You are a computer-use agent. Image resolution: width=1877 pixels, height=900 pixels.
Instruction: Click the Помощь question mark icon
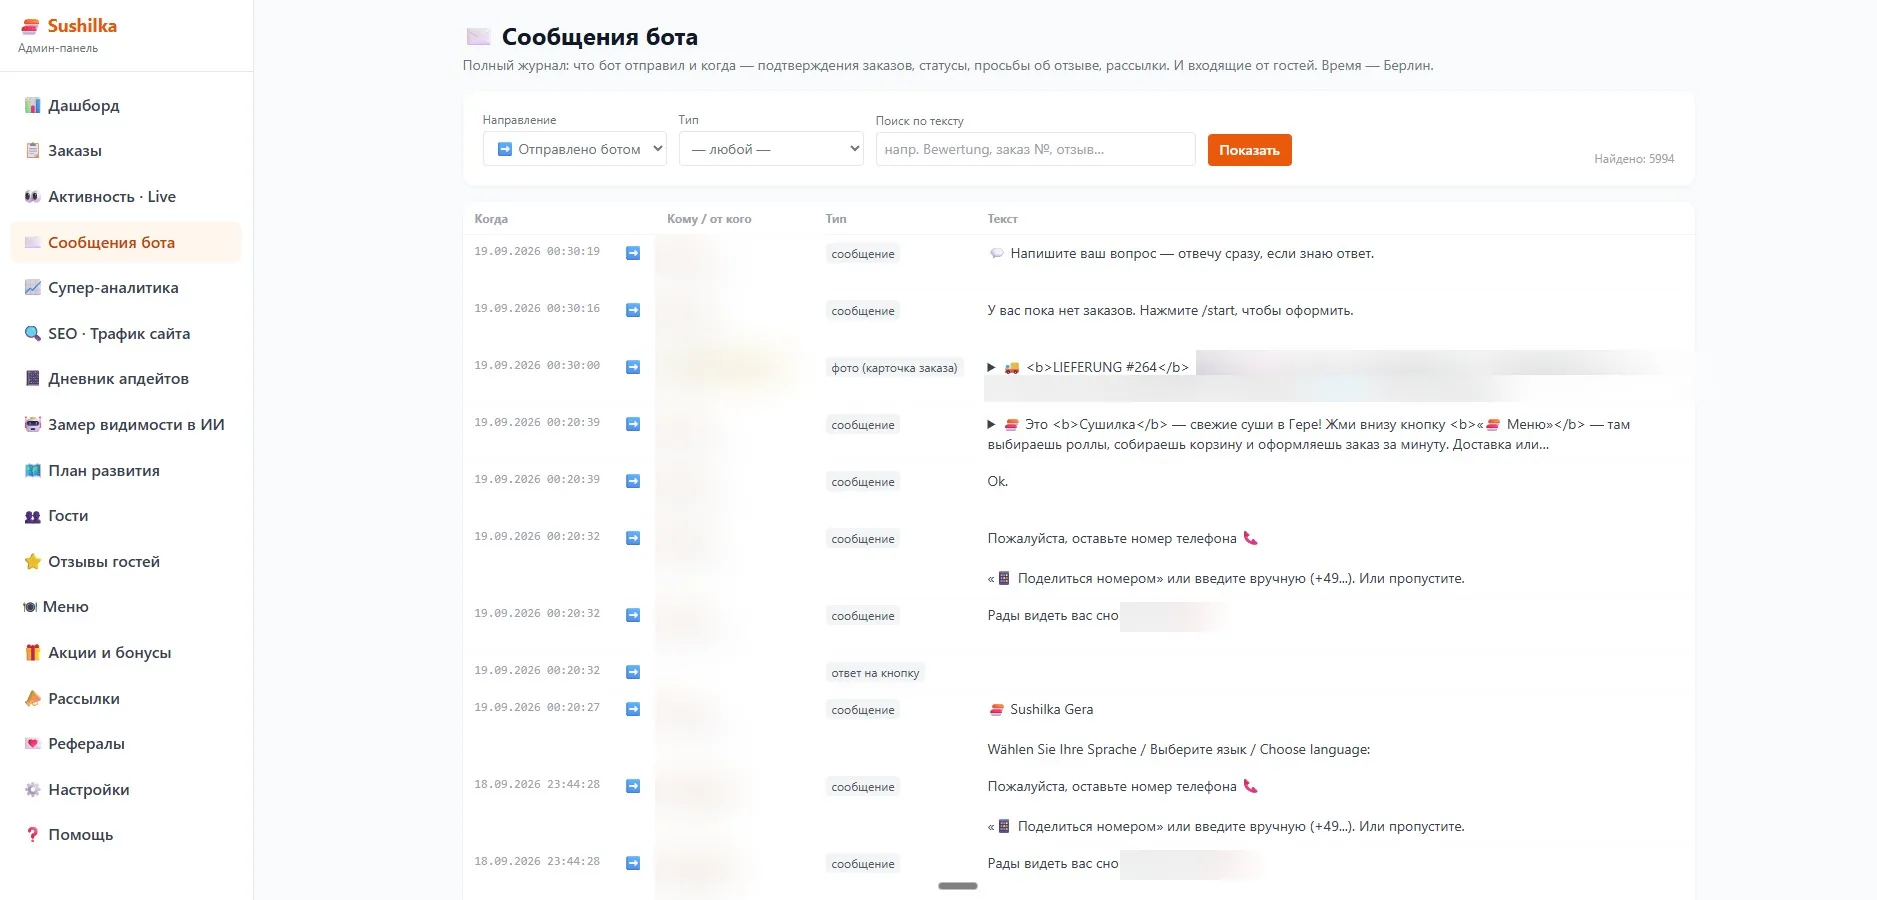coord(32,835)
